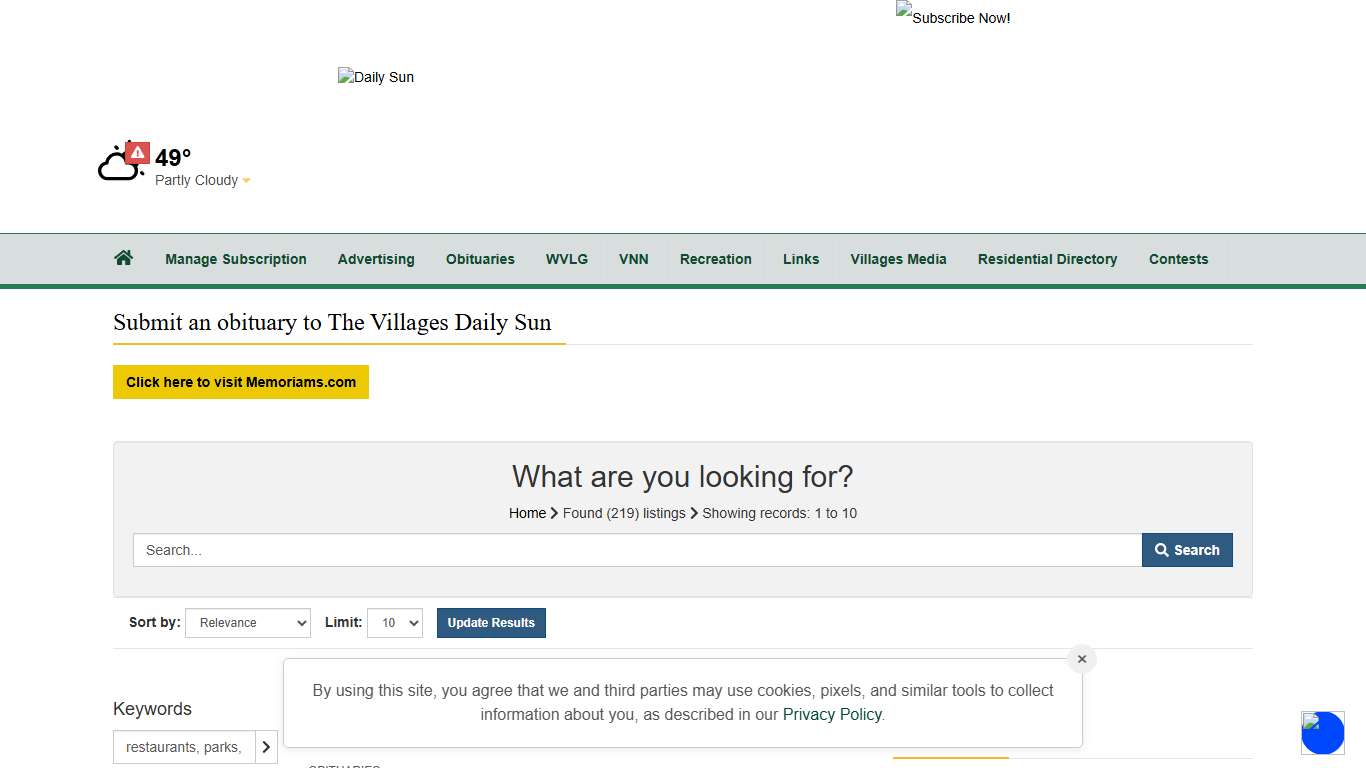1366x768 pixels.
Task: Open the Privacy Policy link
Action: click(832, 714)
